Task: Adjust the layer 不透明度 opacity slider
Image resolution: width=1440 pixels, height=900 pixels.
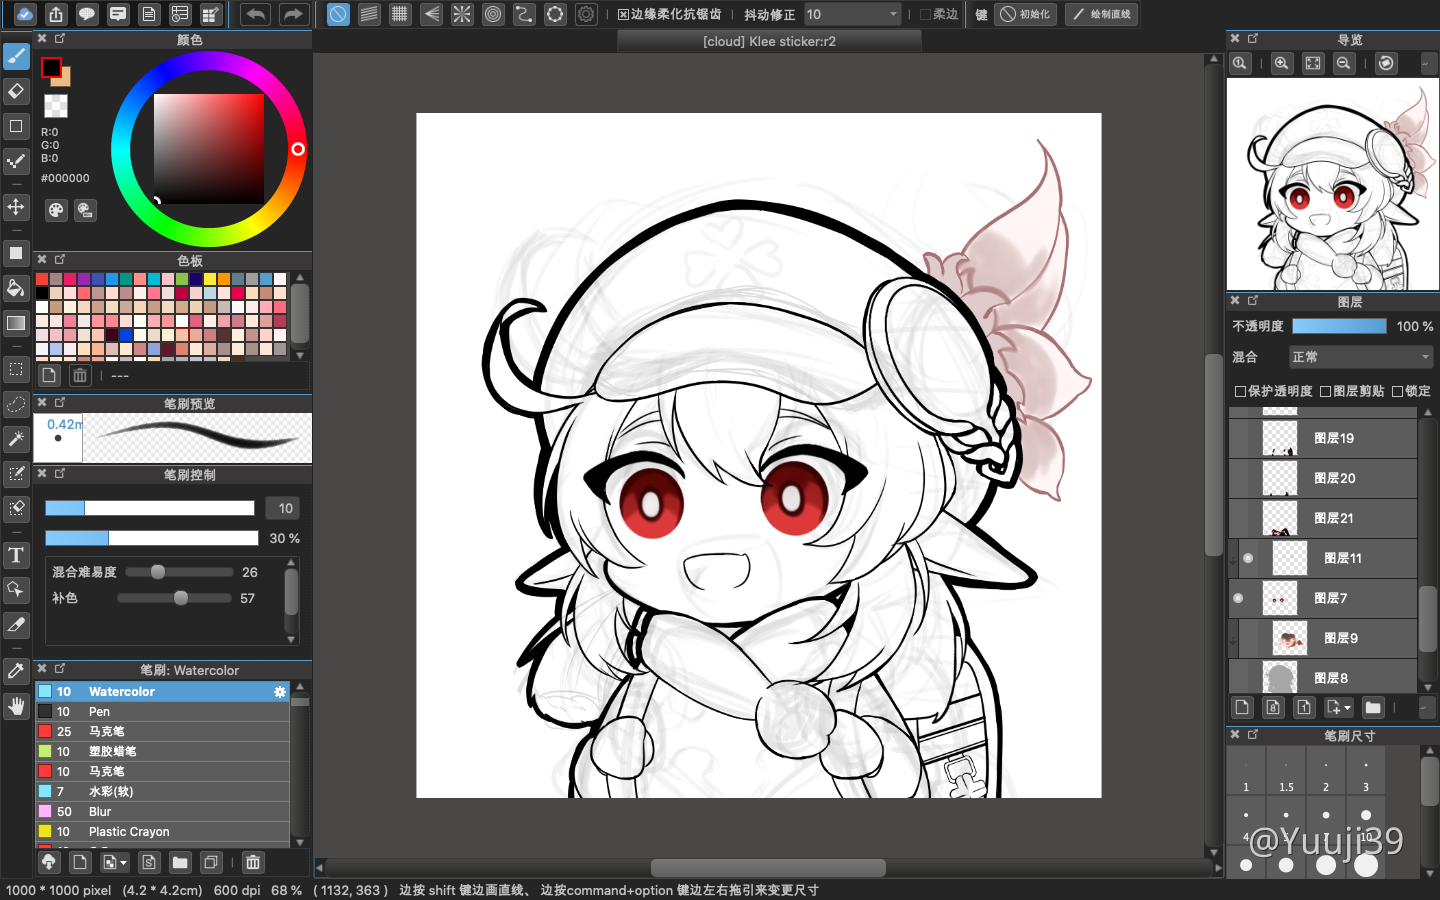Action: [x=1339, y=326]
